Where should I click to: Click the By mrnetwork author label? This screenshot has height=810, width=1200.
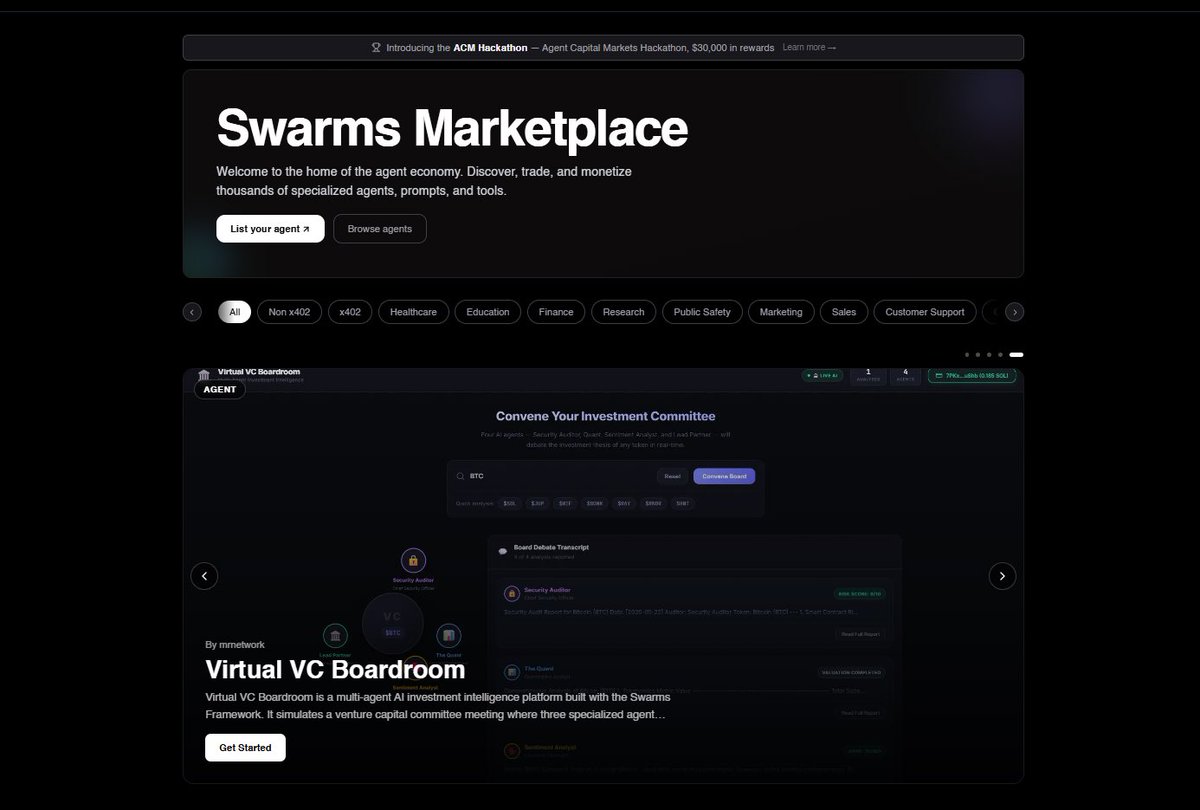tap(235, 645)
